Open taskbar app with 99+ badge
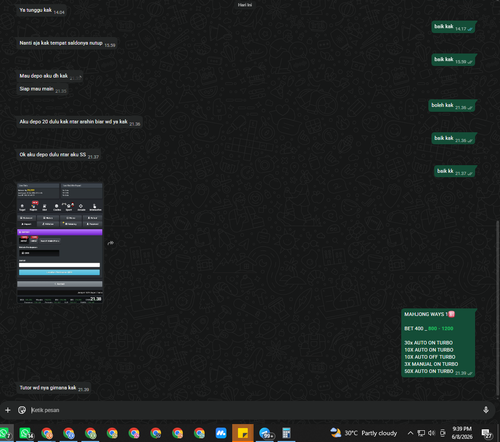 (266, 433)
